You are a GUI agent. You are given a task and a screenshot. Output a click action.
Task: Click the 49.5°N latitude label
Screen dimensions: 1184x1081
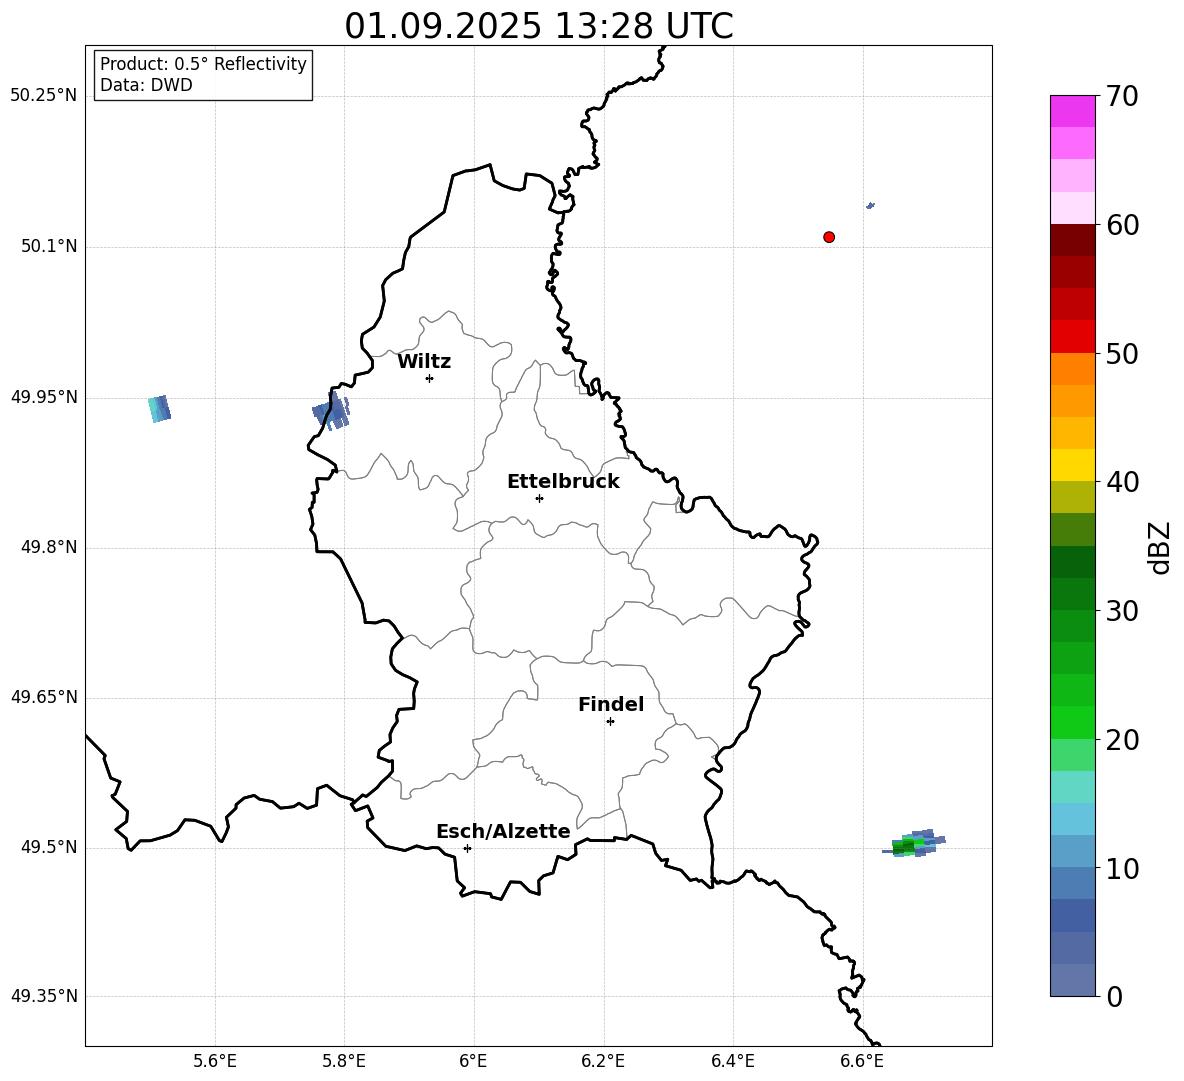tap(49, 847)
